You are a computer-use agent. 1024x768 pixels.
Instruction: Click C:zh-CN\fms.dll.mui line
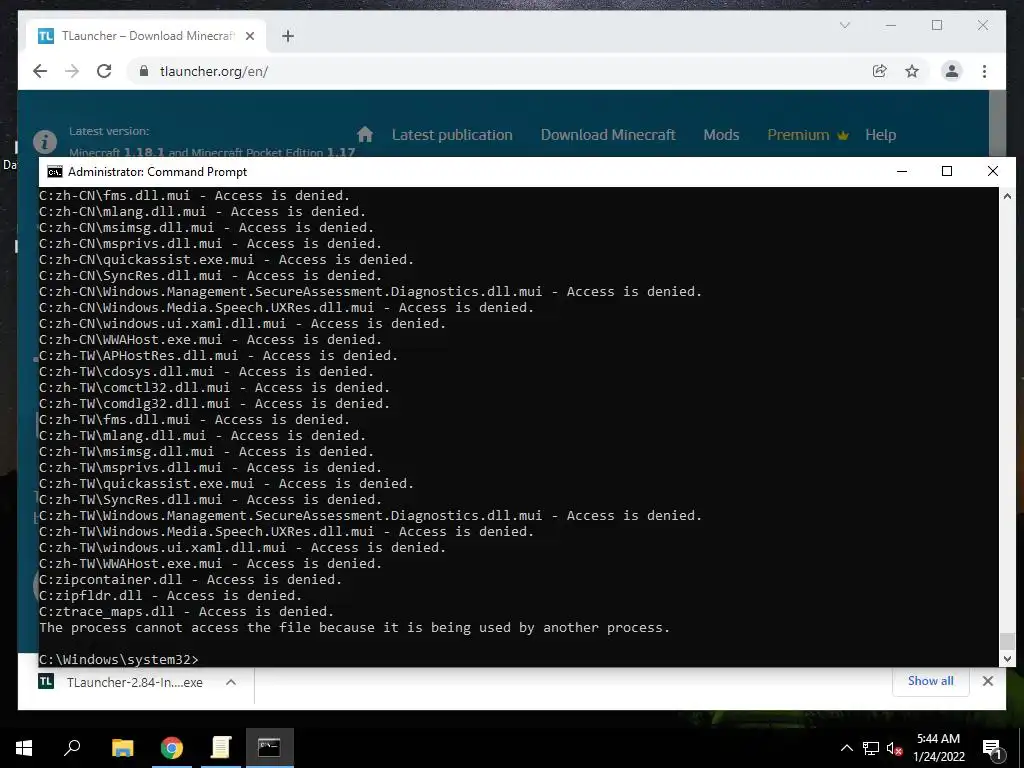point(195,196)
